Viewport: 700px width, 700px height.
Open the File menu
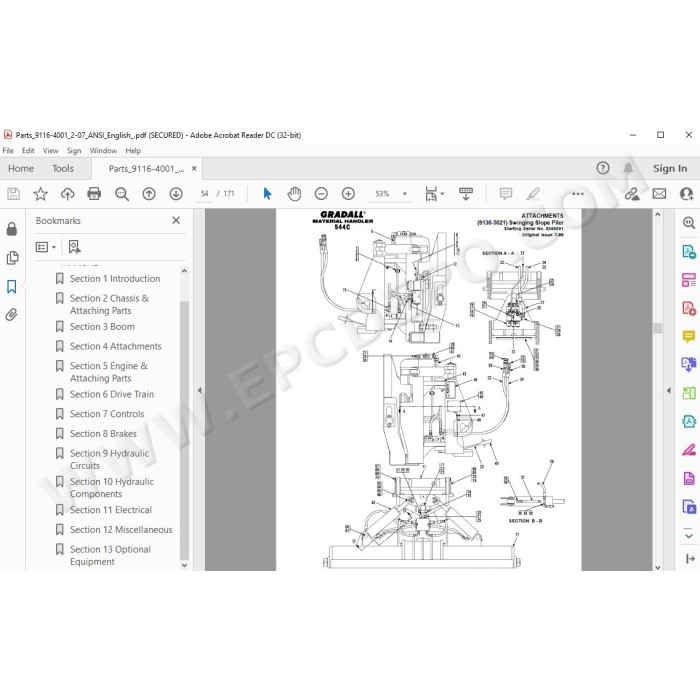coord(8,150)
